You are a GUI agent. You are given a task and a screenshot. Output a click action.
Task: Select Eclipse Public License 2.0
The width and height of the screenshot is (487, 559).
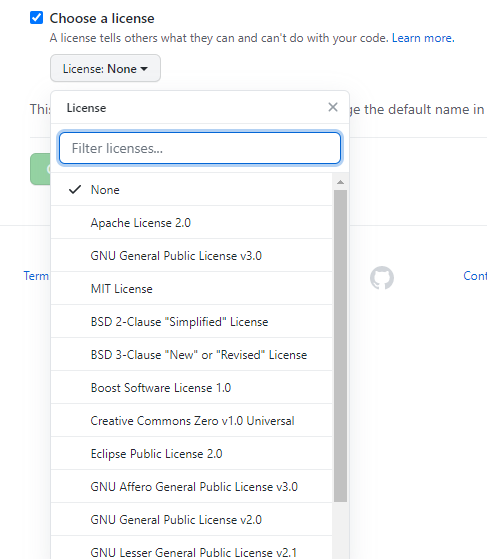click(x=191, y=454)
